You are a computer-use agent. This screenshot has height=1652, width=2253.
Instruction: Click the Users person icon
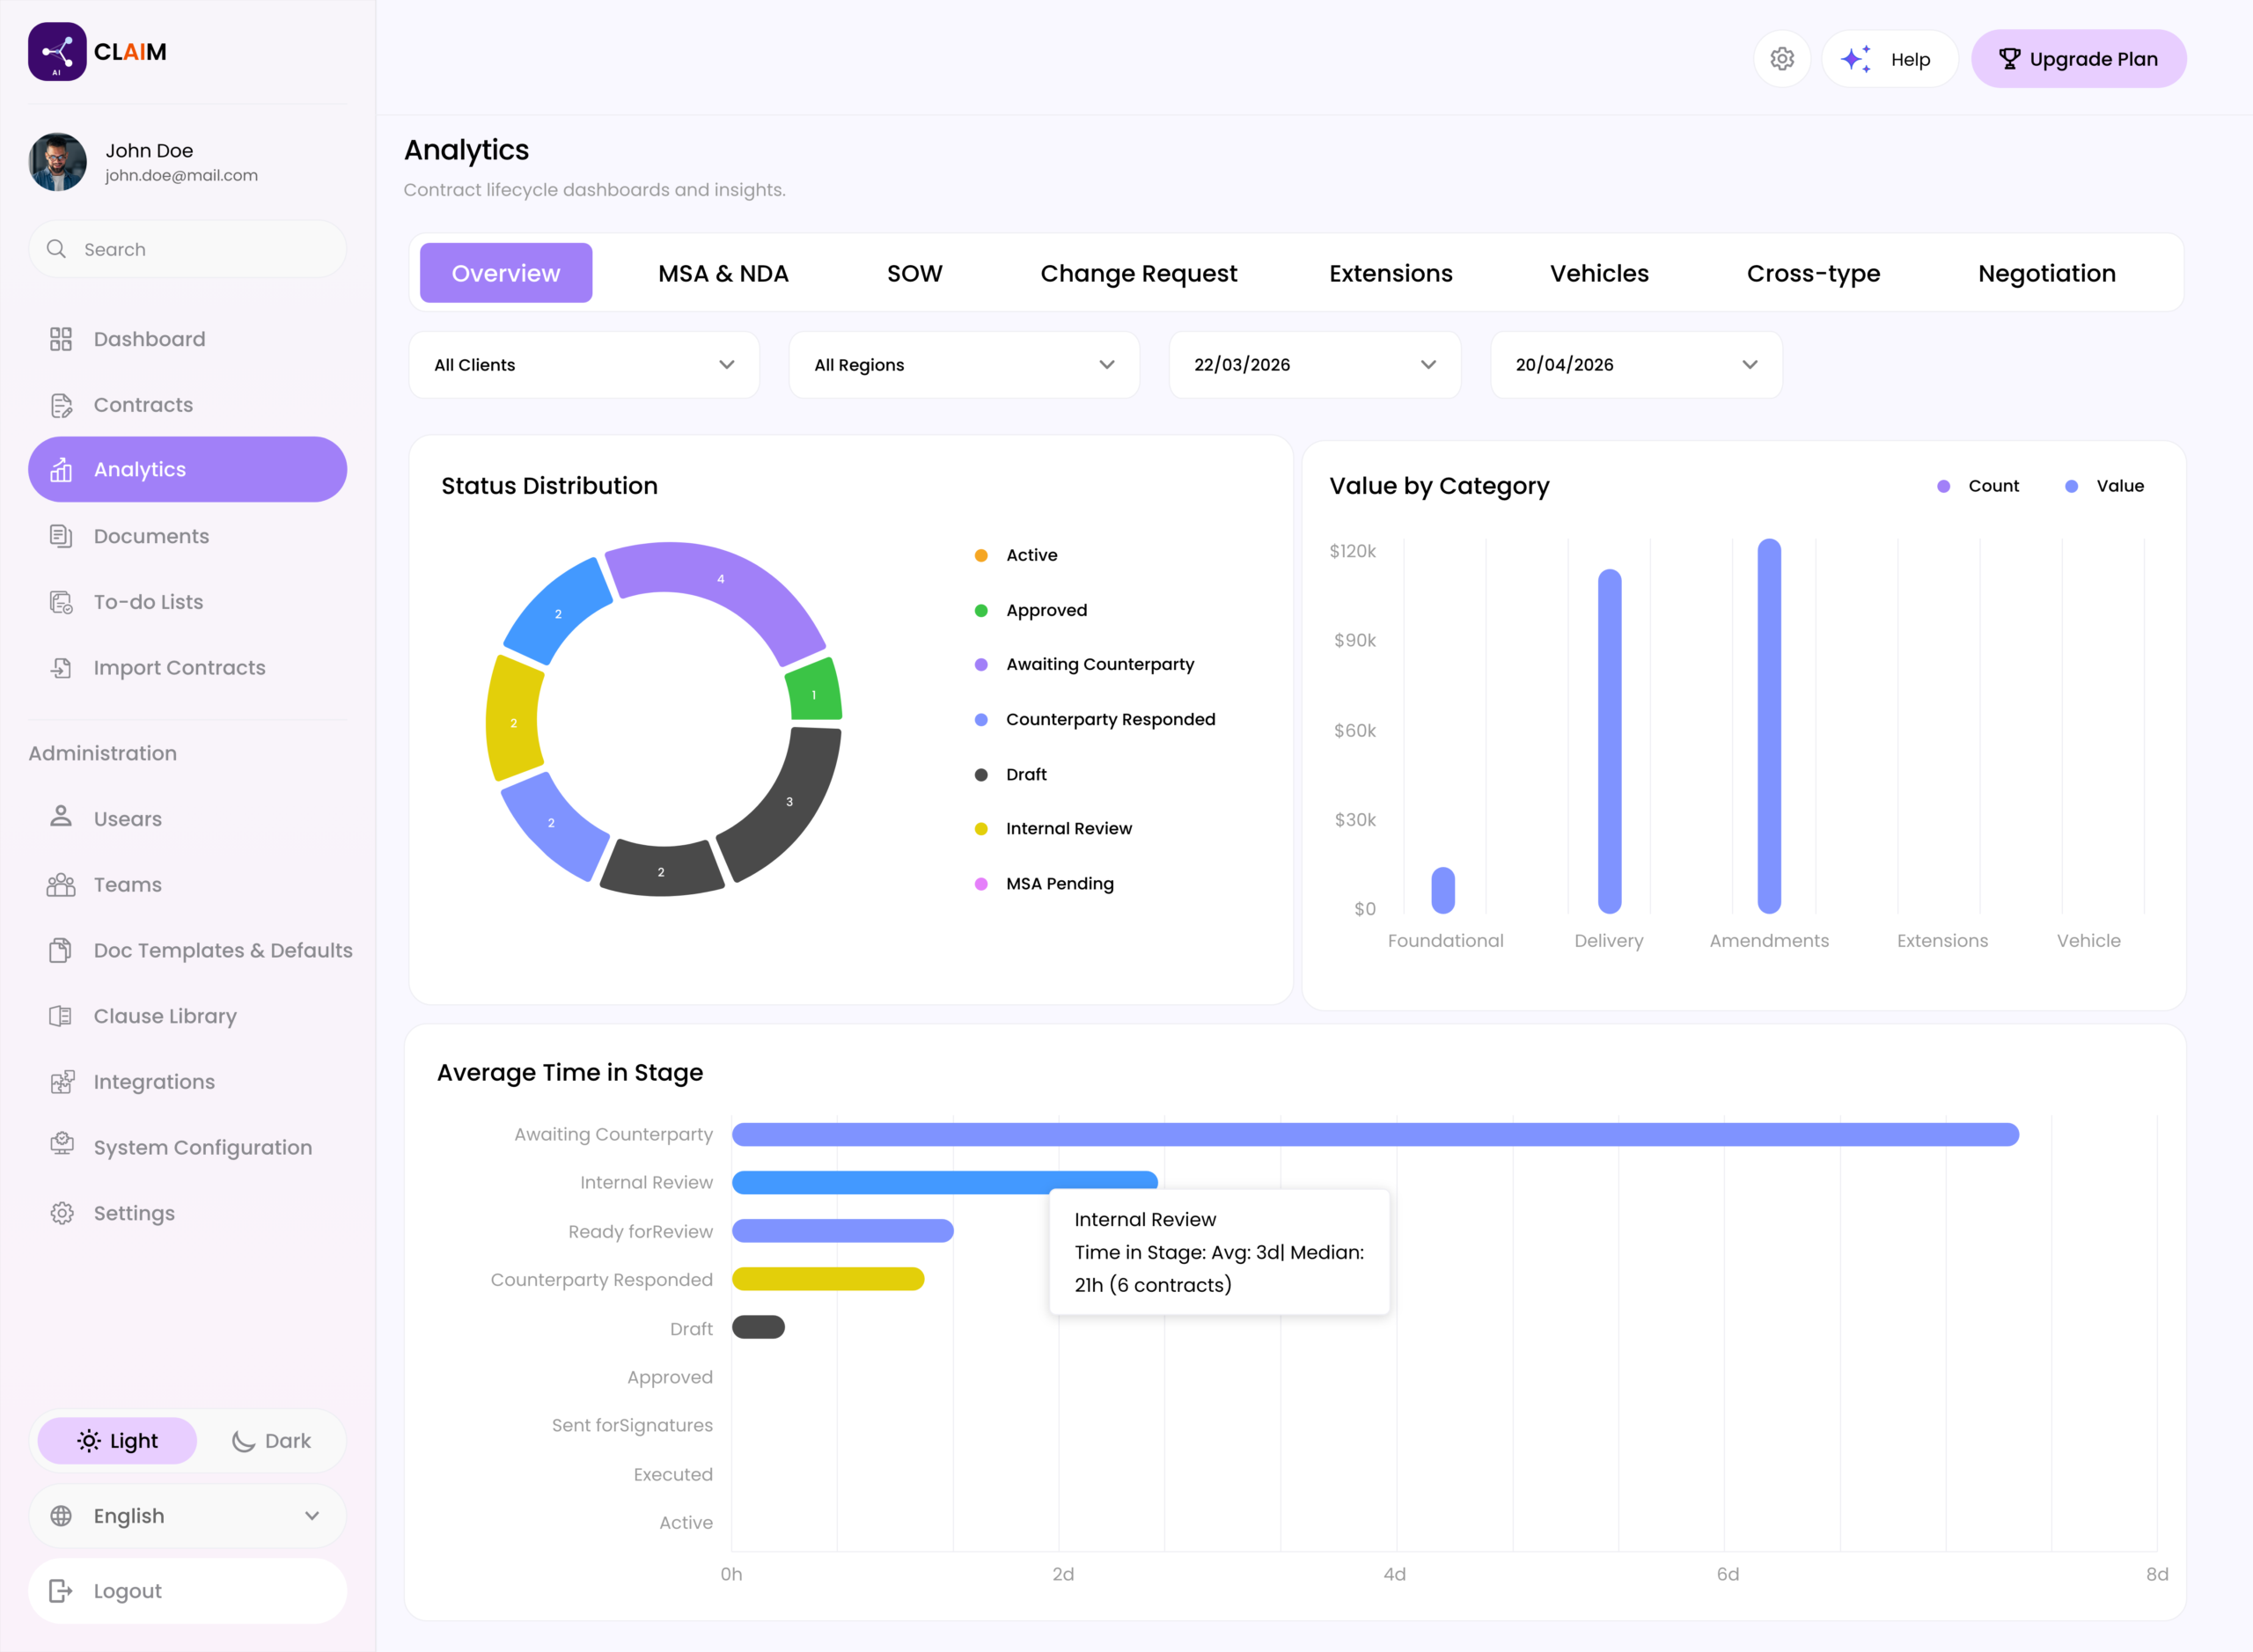[x=61, y=817]
